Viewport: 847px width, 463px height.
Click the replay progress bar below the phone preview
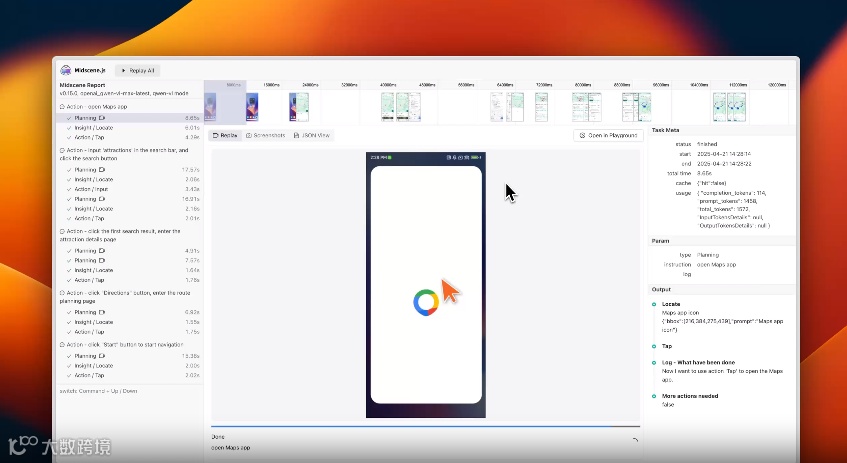point(426,426)
